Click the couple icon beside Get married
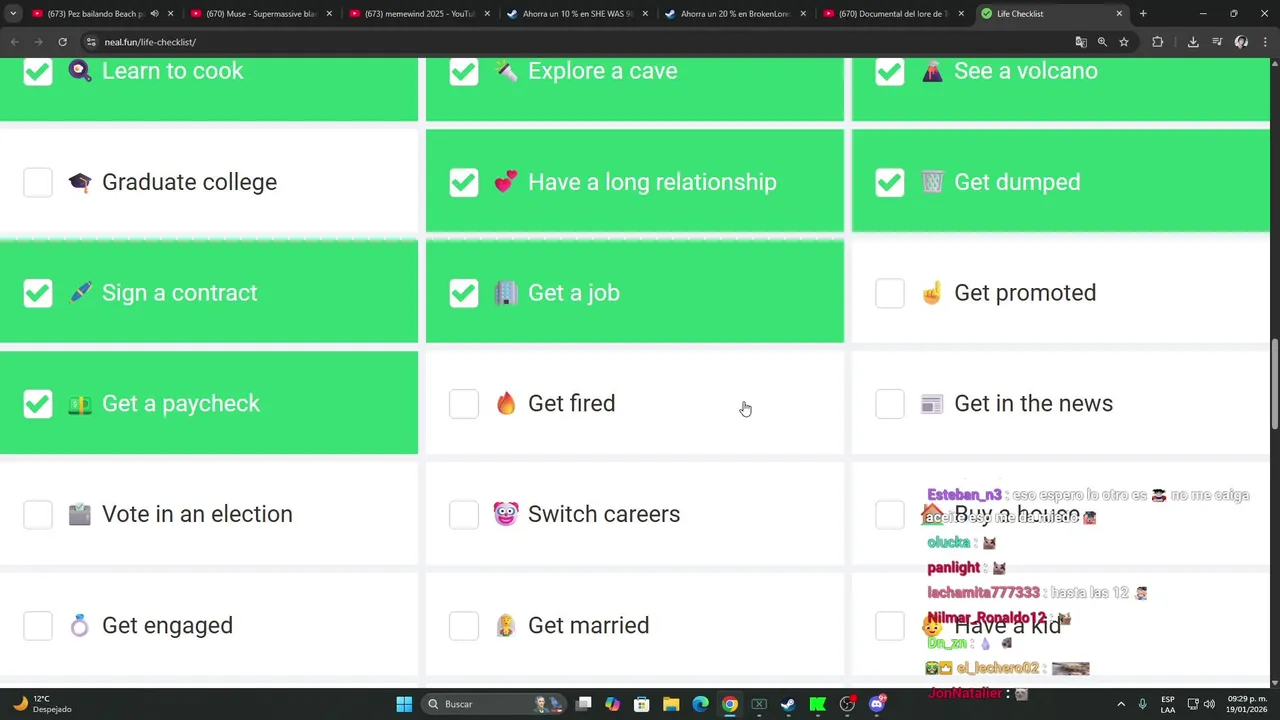The width and height of the screenshot is (1280, 720). pos(506,625)
